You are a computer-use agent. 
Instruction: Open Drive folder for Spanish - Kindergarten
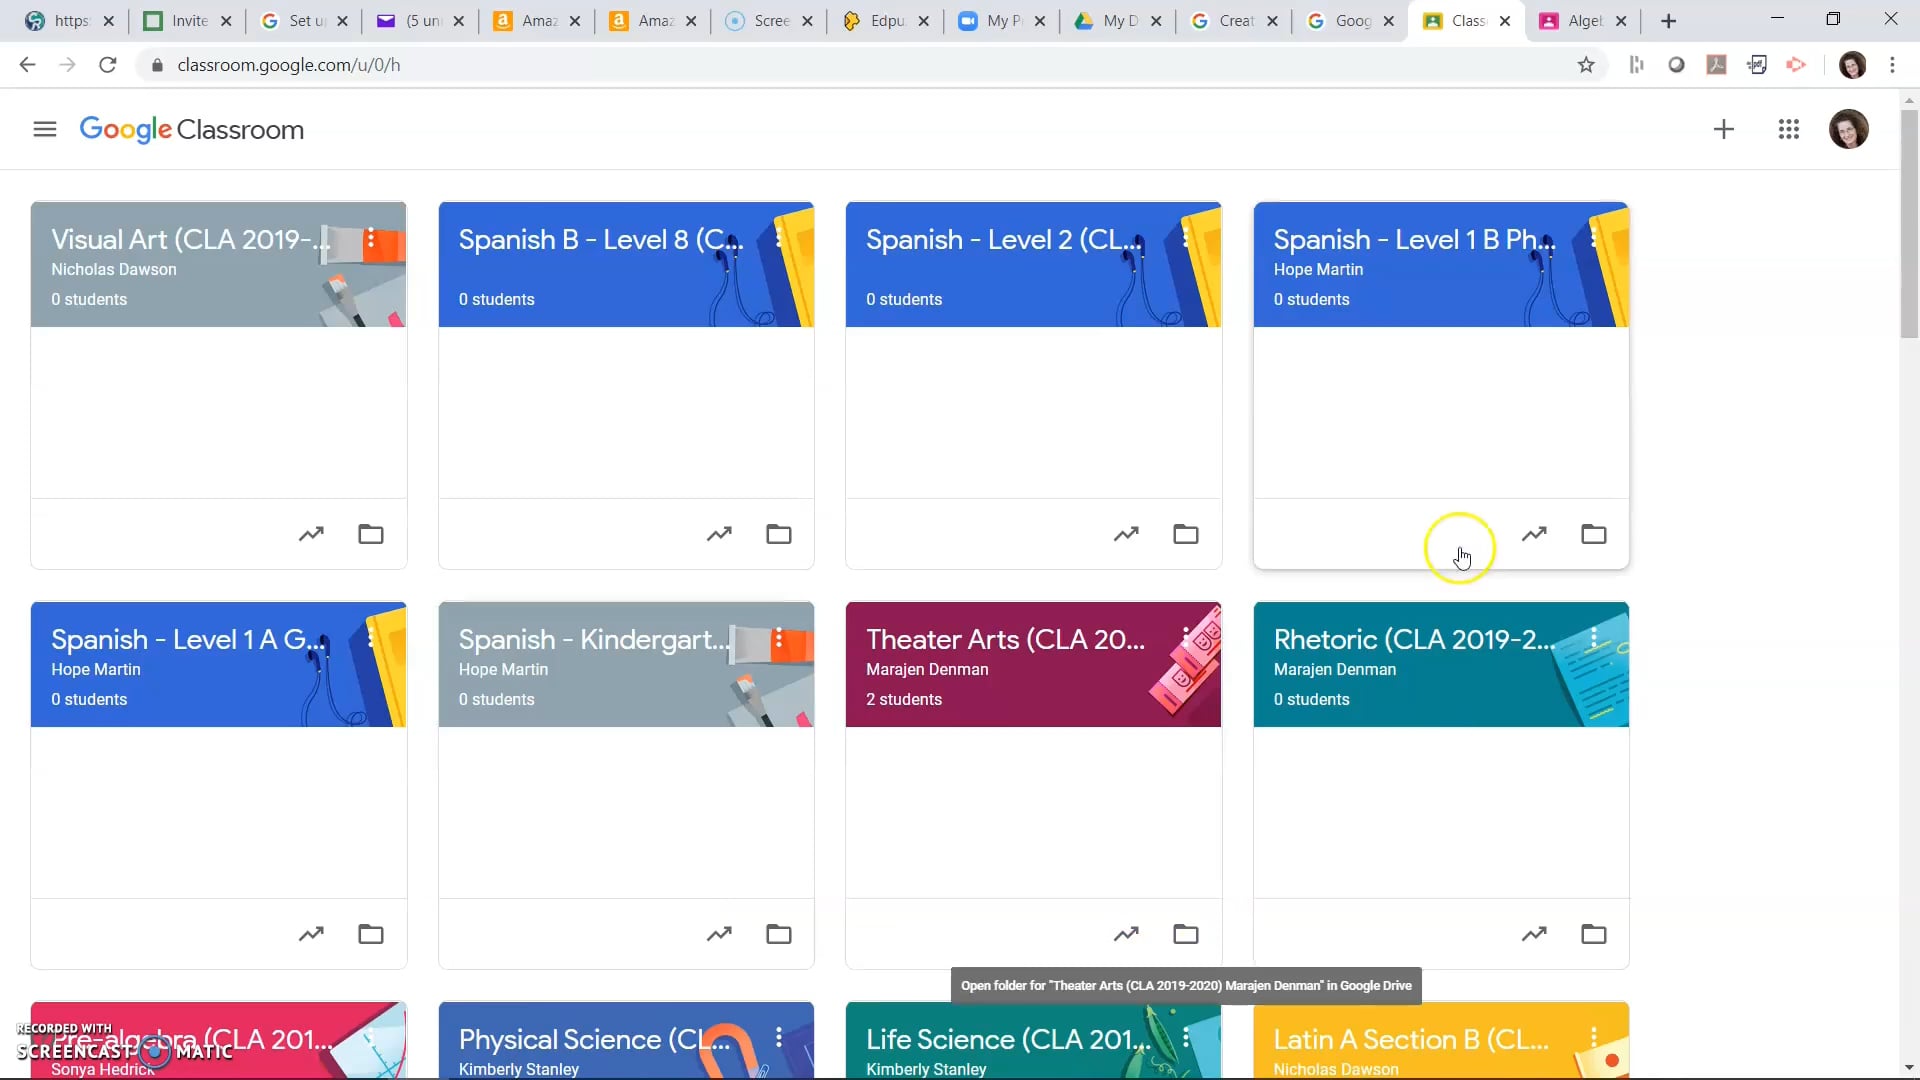tap(779, 934)
